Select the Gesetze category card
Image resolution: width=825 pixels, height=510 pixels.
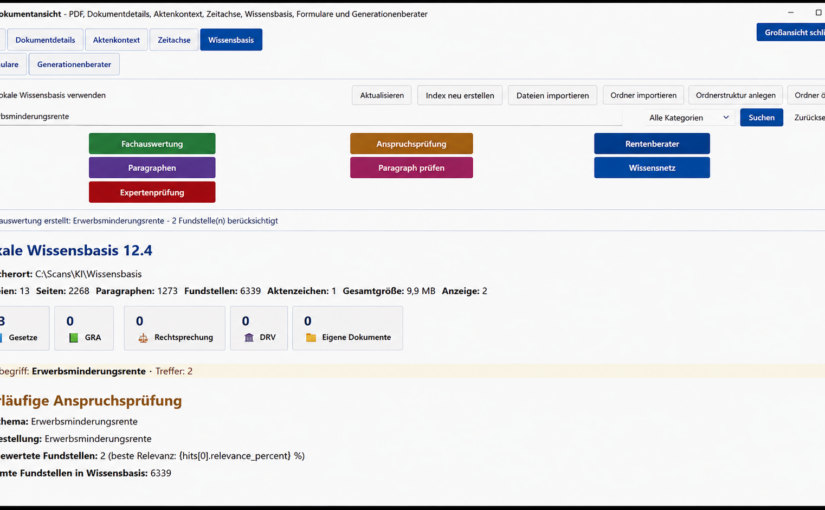click(23, 328)
